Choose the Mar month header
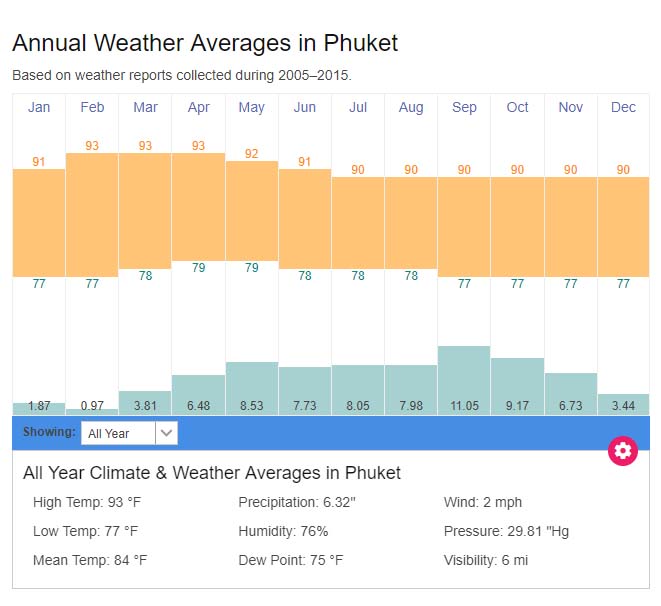The width and height of the screenshot is (661, 606). tap(145, 108)
